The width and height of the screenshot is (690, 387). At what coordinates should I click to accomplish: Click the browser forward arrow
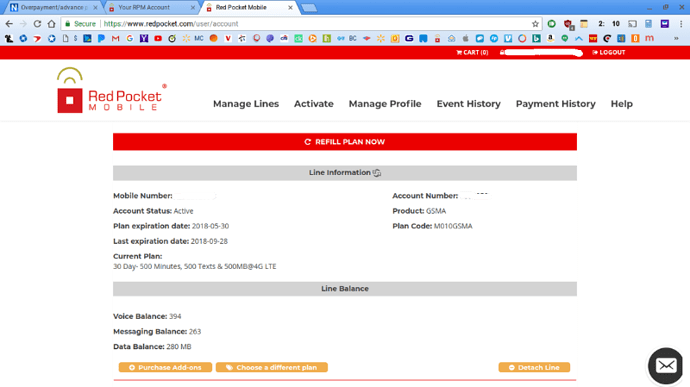tap(23, 24)
